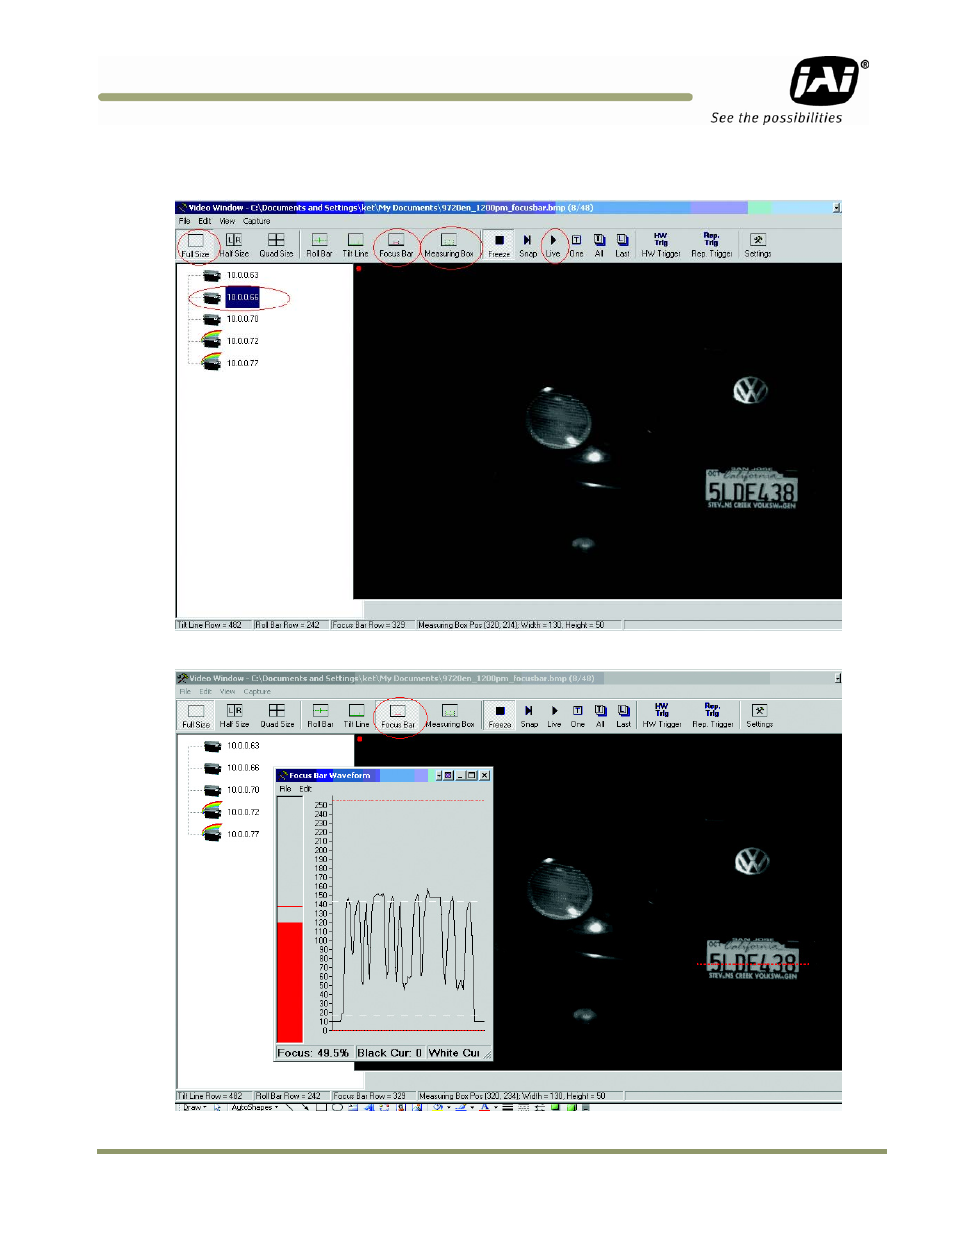
Task: Click One icon in lower Video Window toolbar
Action: pyautogui.click(x=578, y=716)
